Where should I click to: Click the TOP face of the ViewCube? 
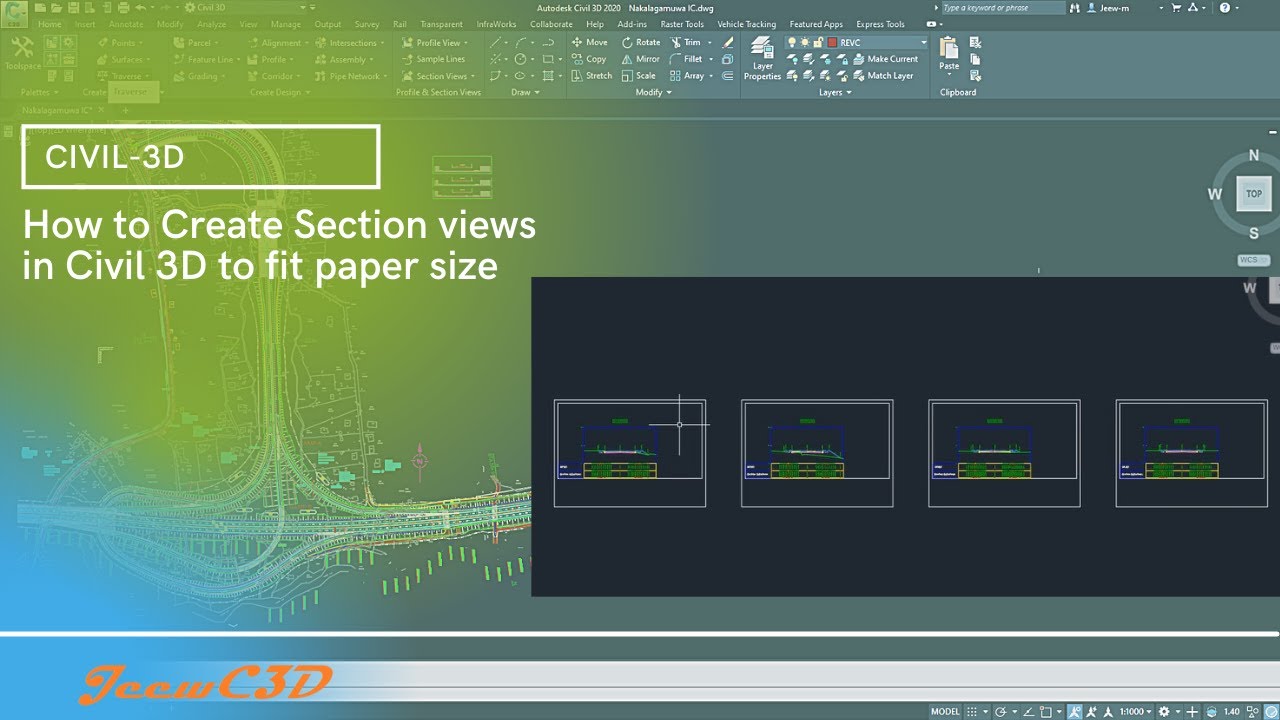[x=1253, y=194]
